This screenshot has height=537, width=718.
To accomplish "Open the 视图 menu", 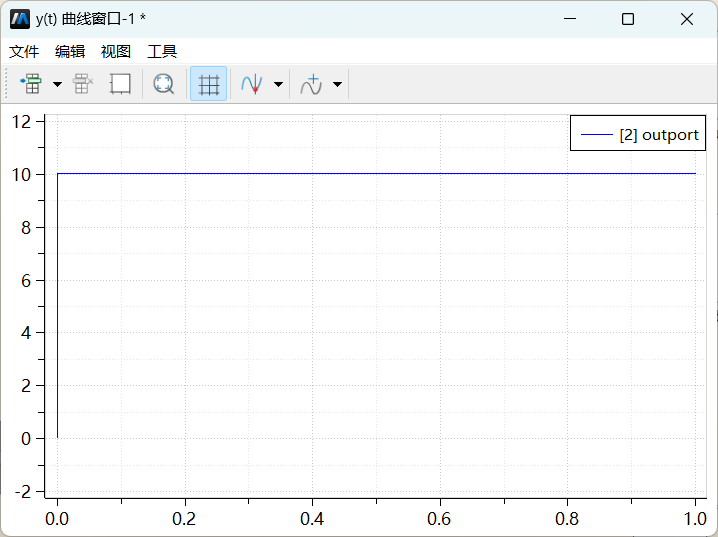I will pyautogui.click(x=116, y=51).
